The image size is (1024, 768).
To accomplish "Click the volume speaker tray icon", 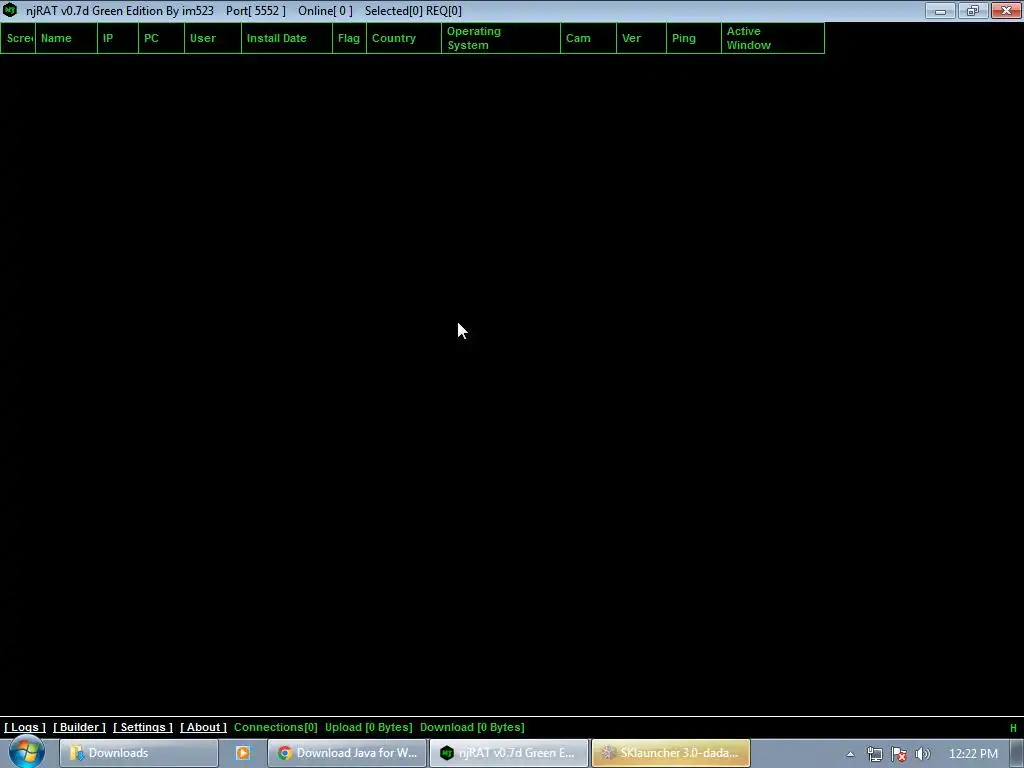I will pyautogui.click(x=922, y=754).
